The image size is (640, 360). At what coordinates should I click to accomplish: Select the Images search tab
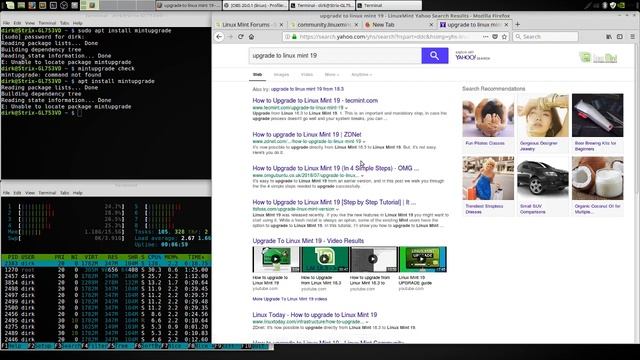281,75
